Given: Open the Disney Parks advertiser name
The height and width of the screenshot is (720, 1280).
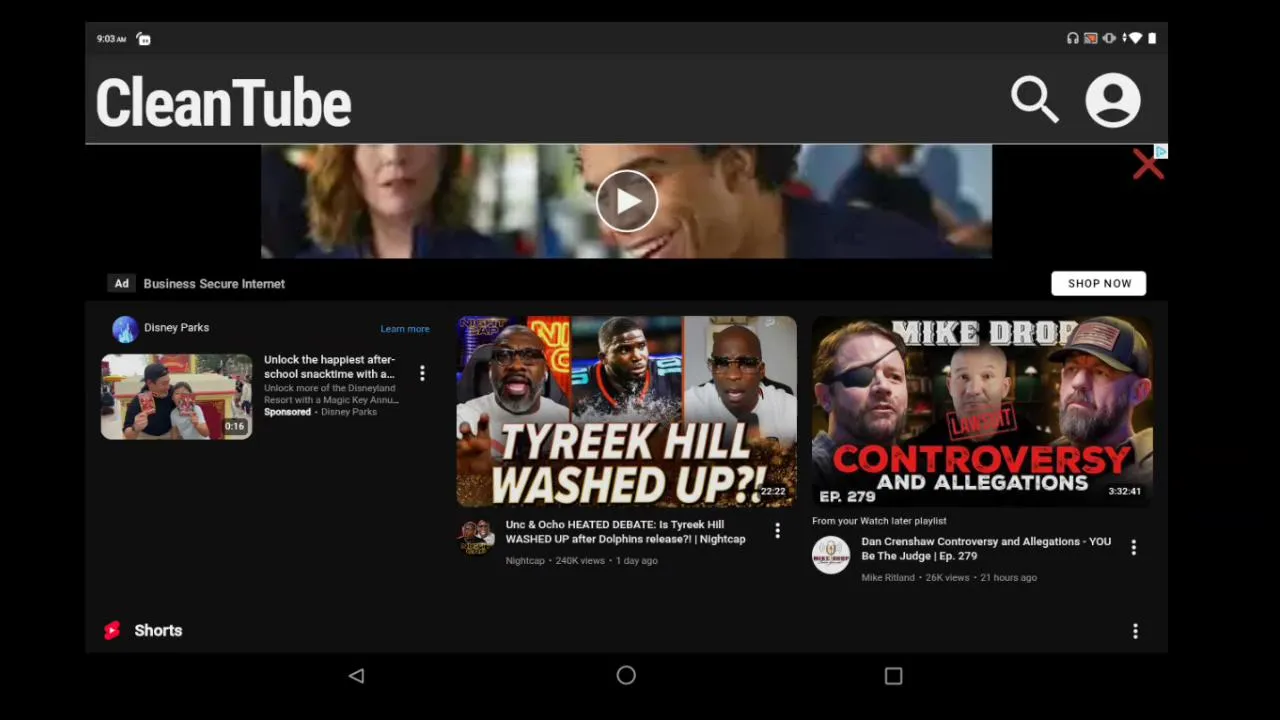Looking at the screenshot, I should coord(176,328).
